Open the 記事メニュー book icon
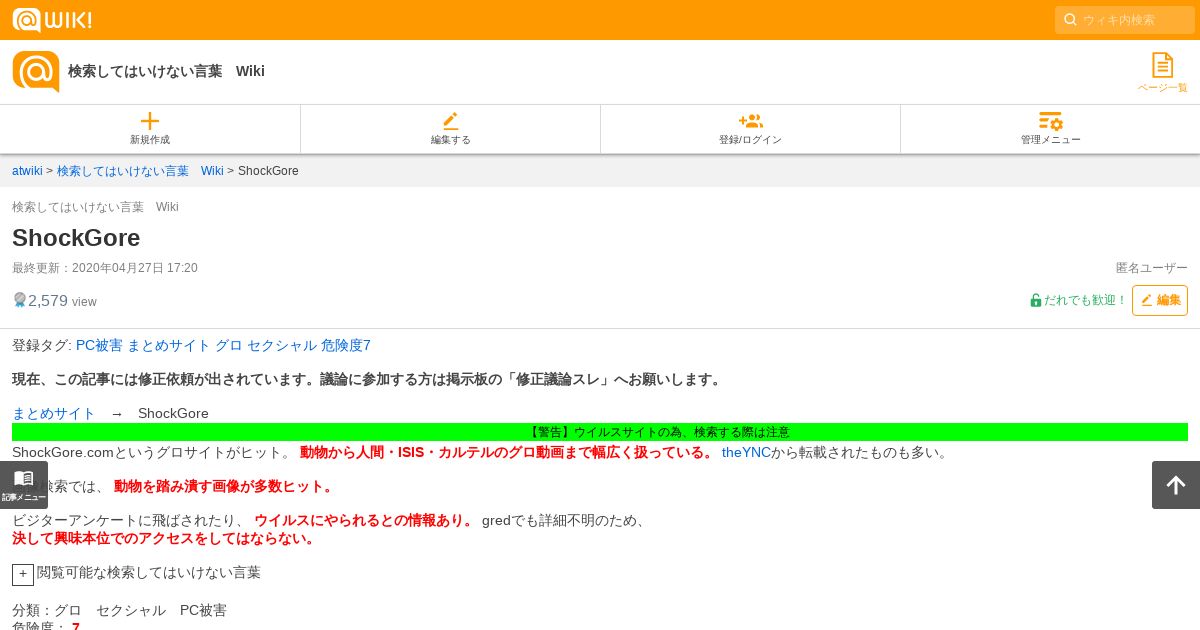The image size is (1200, 630). pos(24,479)
